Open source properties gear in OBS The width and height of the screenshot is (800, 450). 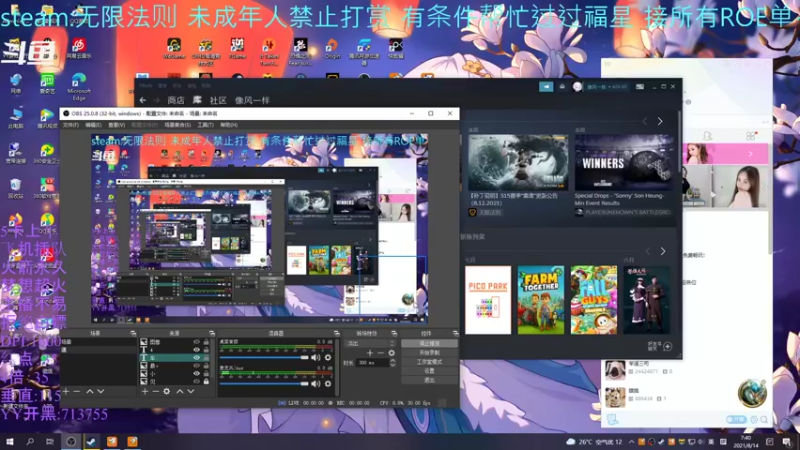click(x=167, y=391)
